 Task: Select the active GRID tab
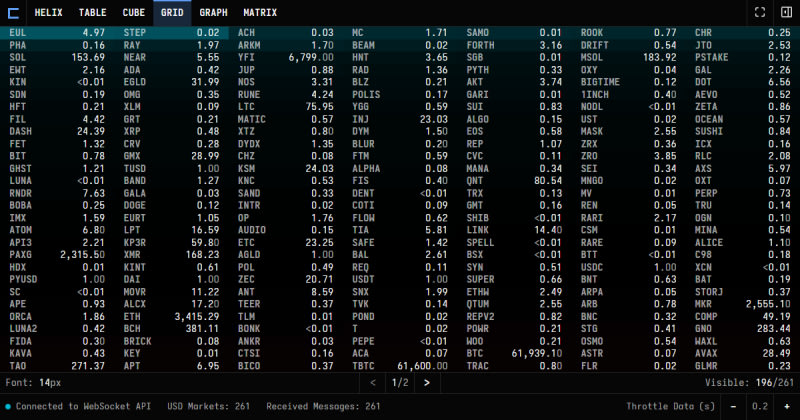pos(172,13)
